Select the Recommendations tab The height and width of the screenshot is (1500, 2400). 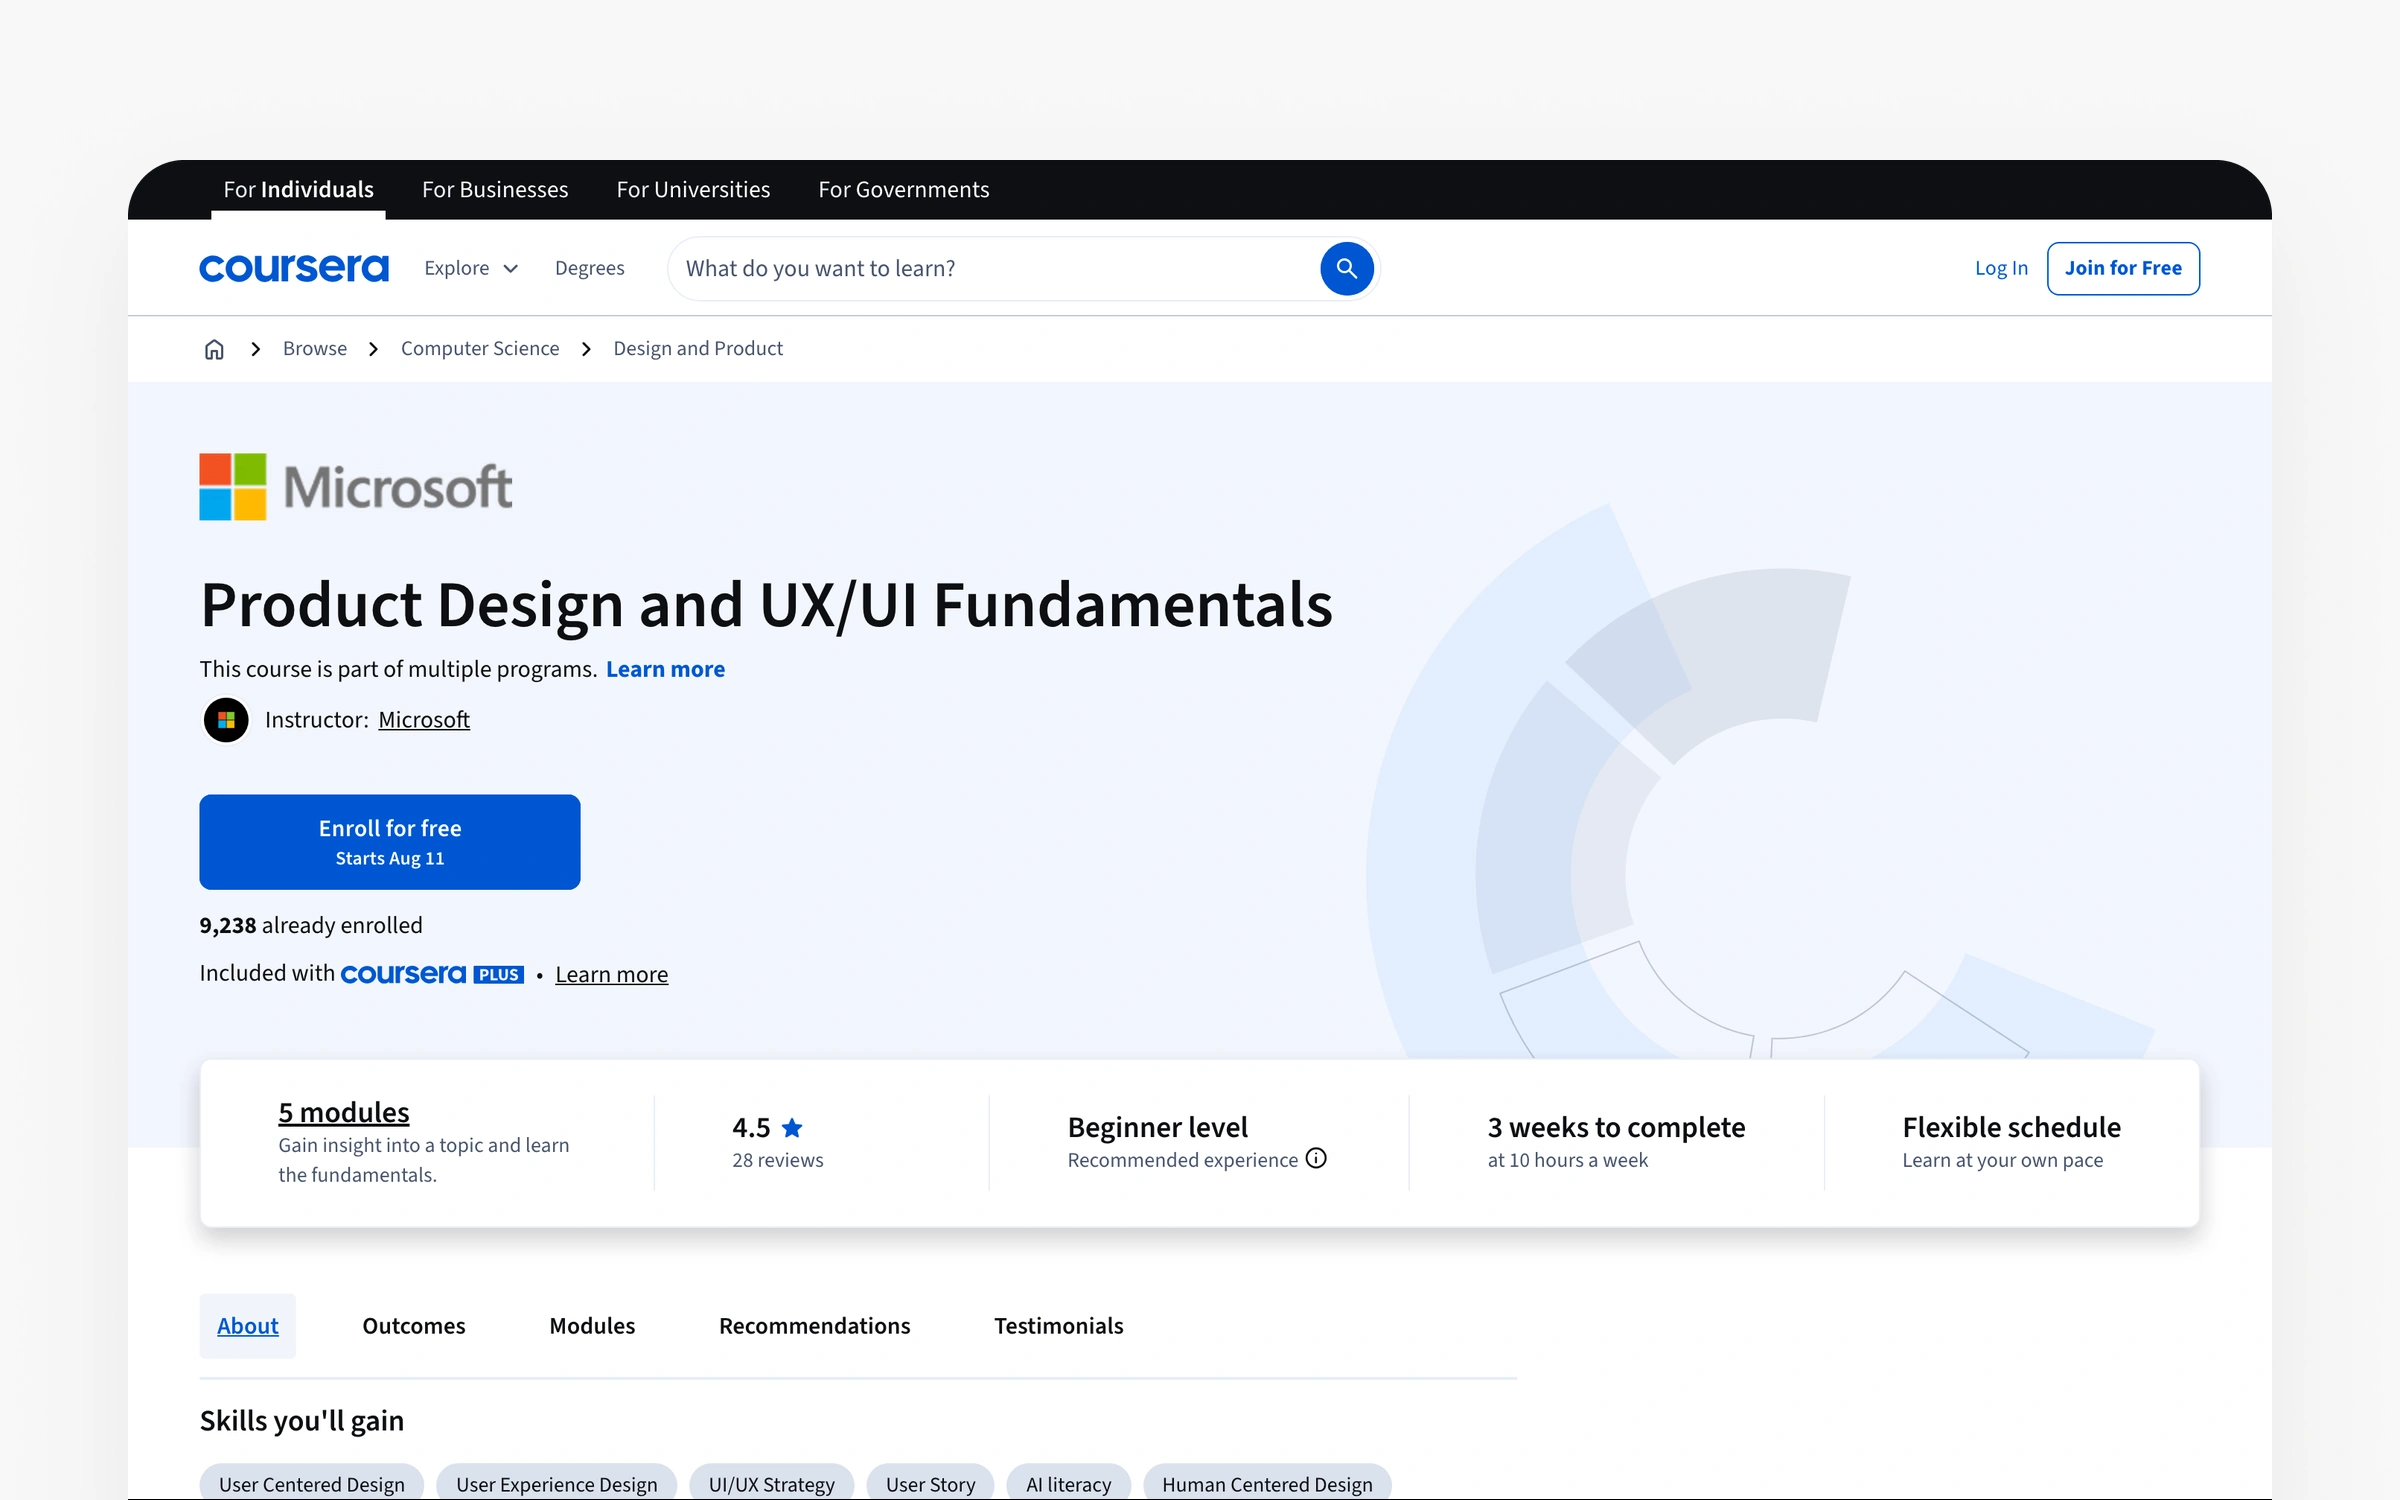click(815, 1326)
